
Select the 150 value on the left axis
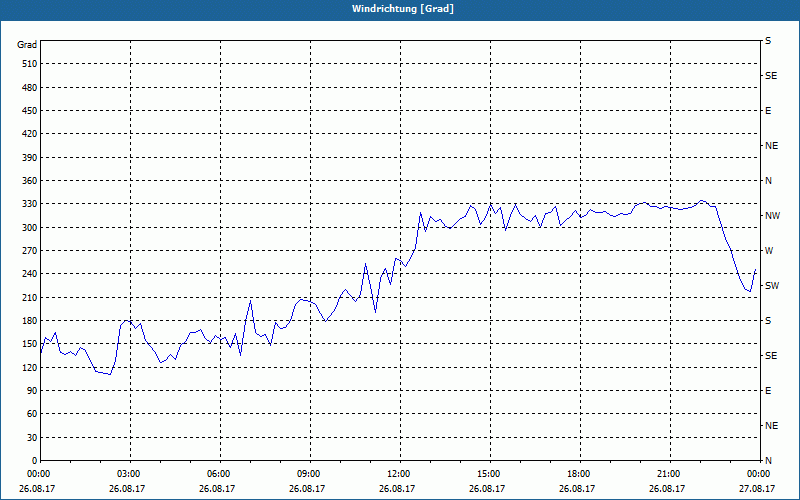[x=30, y=344]
